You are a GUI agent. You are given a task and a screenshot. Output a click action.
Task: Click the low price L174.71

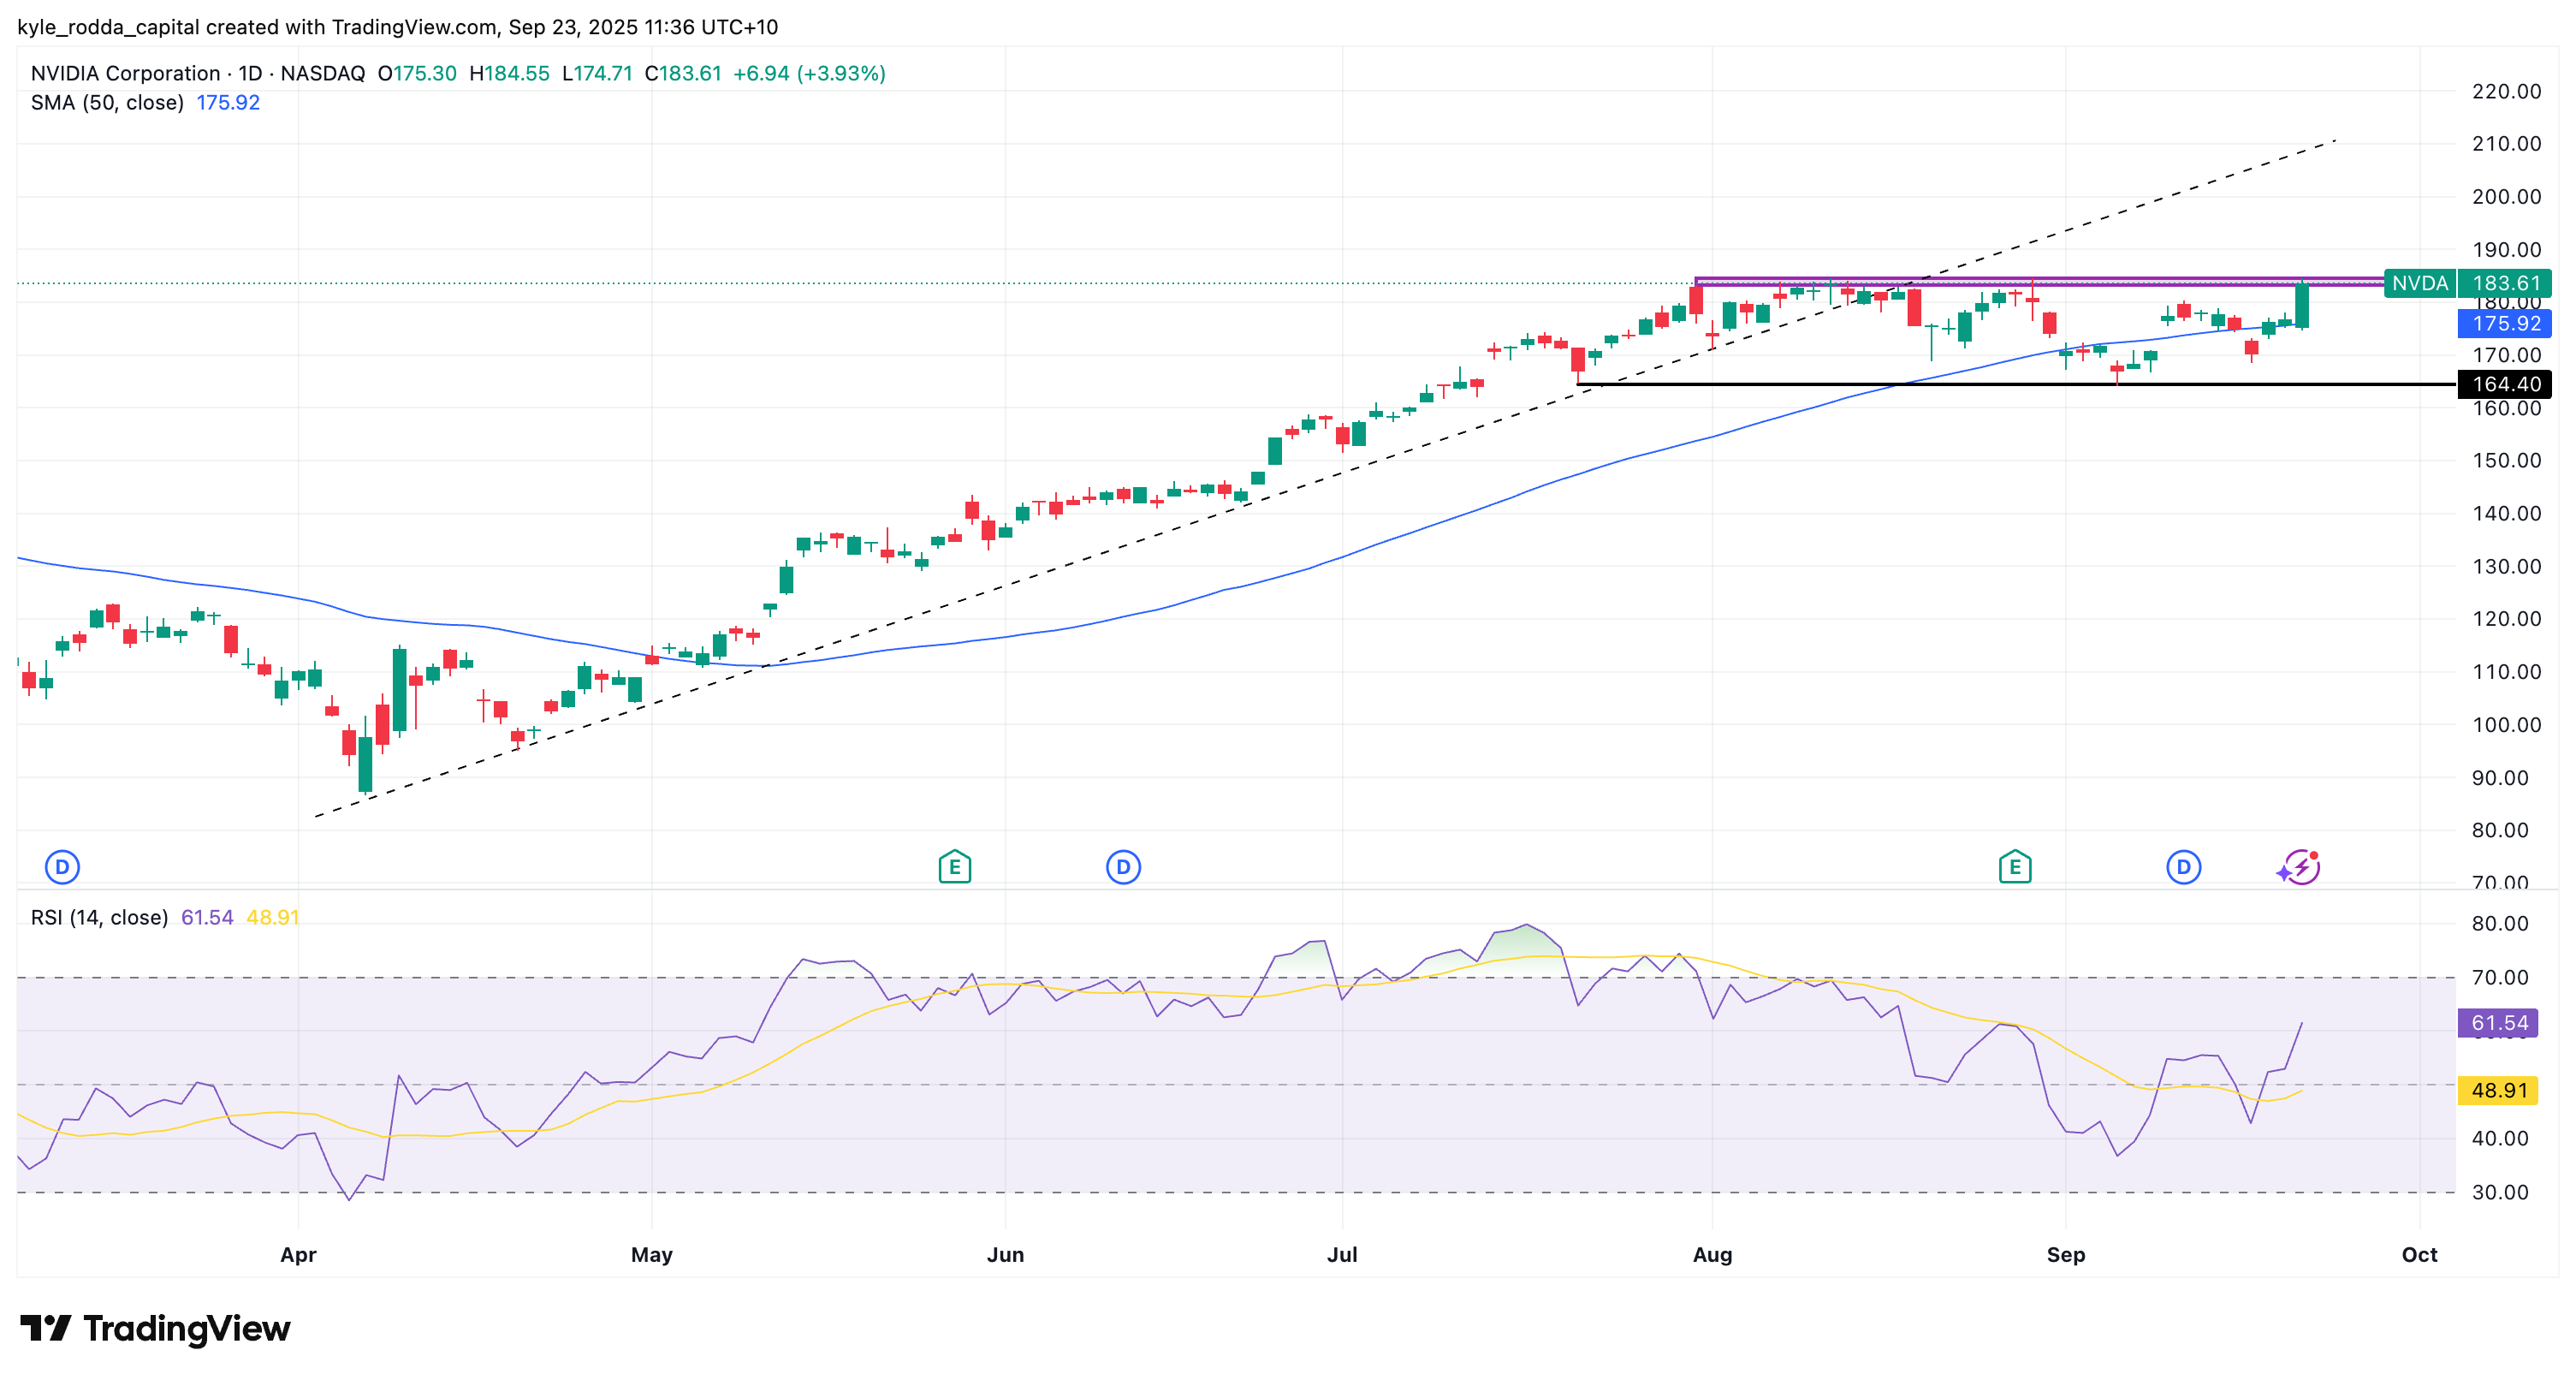(x=597, y=73)
